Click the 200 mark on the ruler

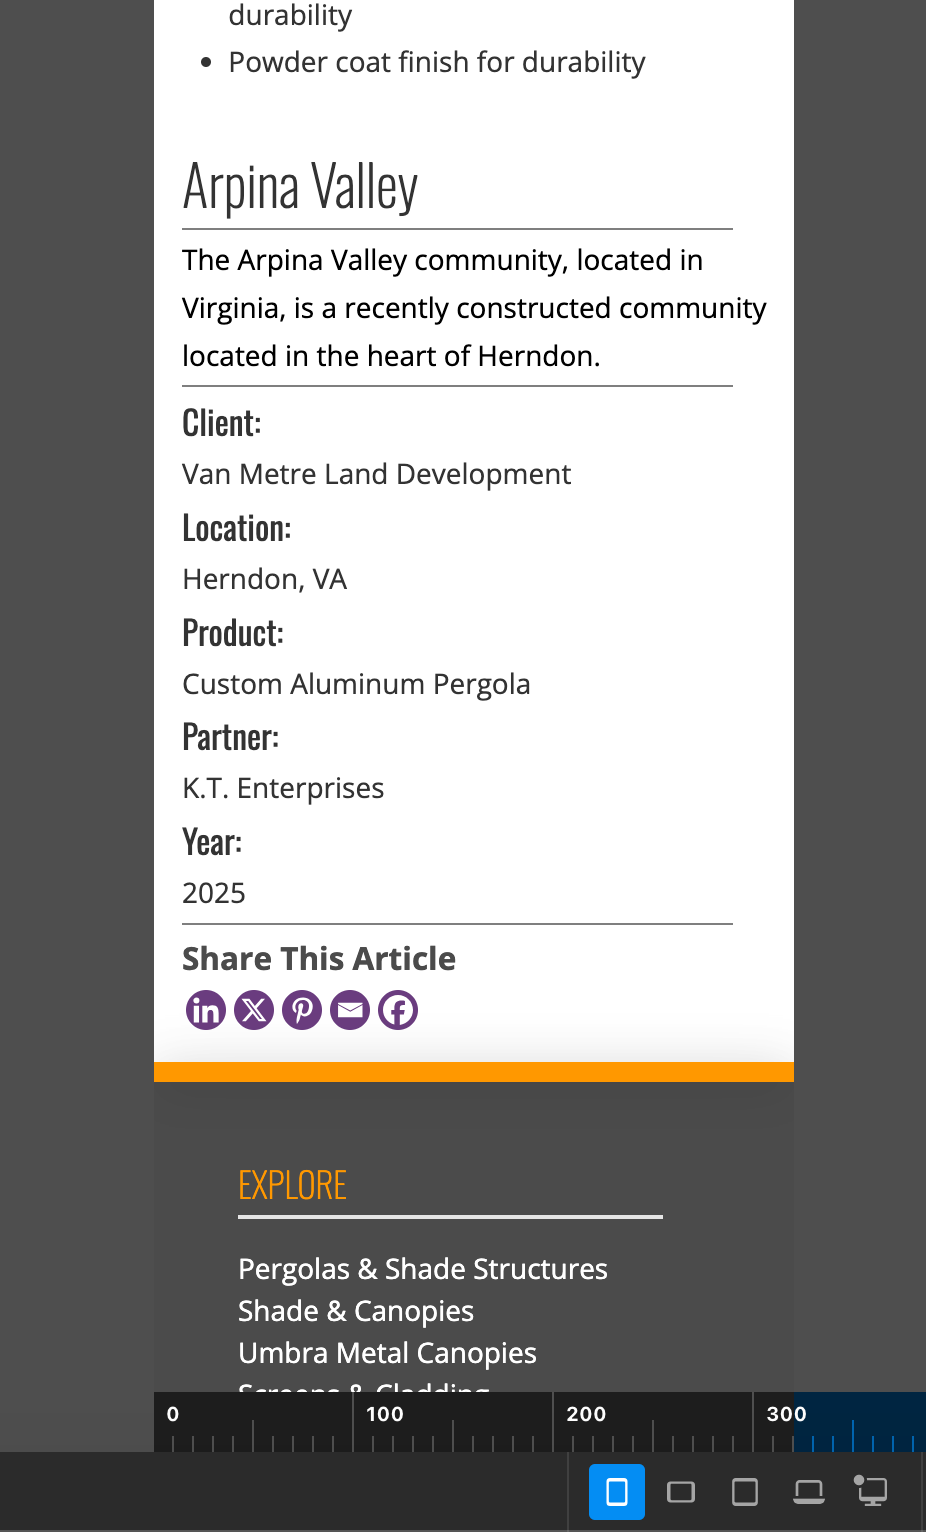coord(585,1414)
